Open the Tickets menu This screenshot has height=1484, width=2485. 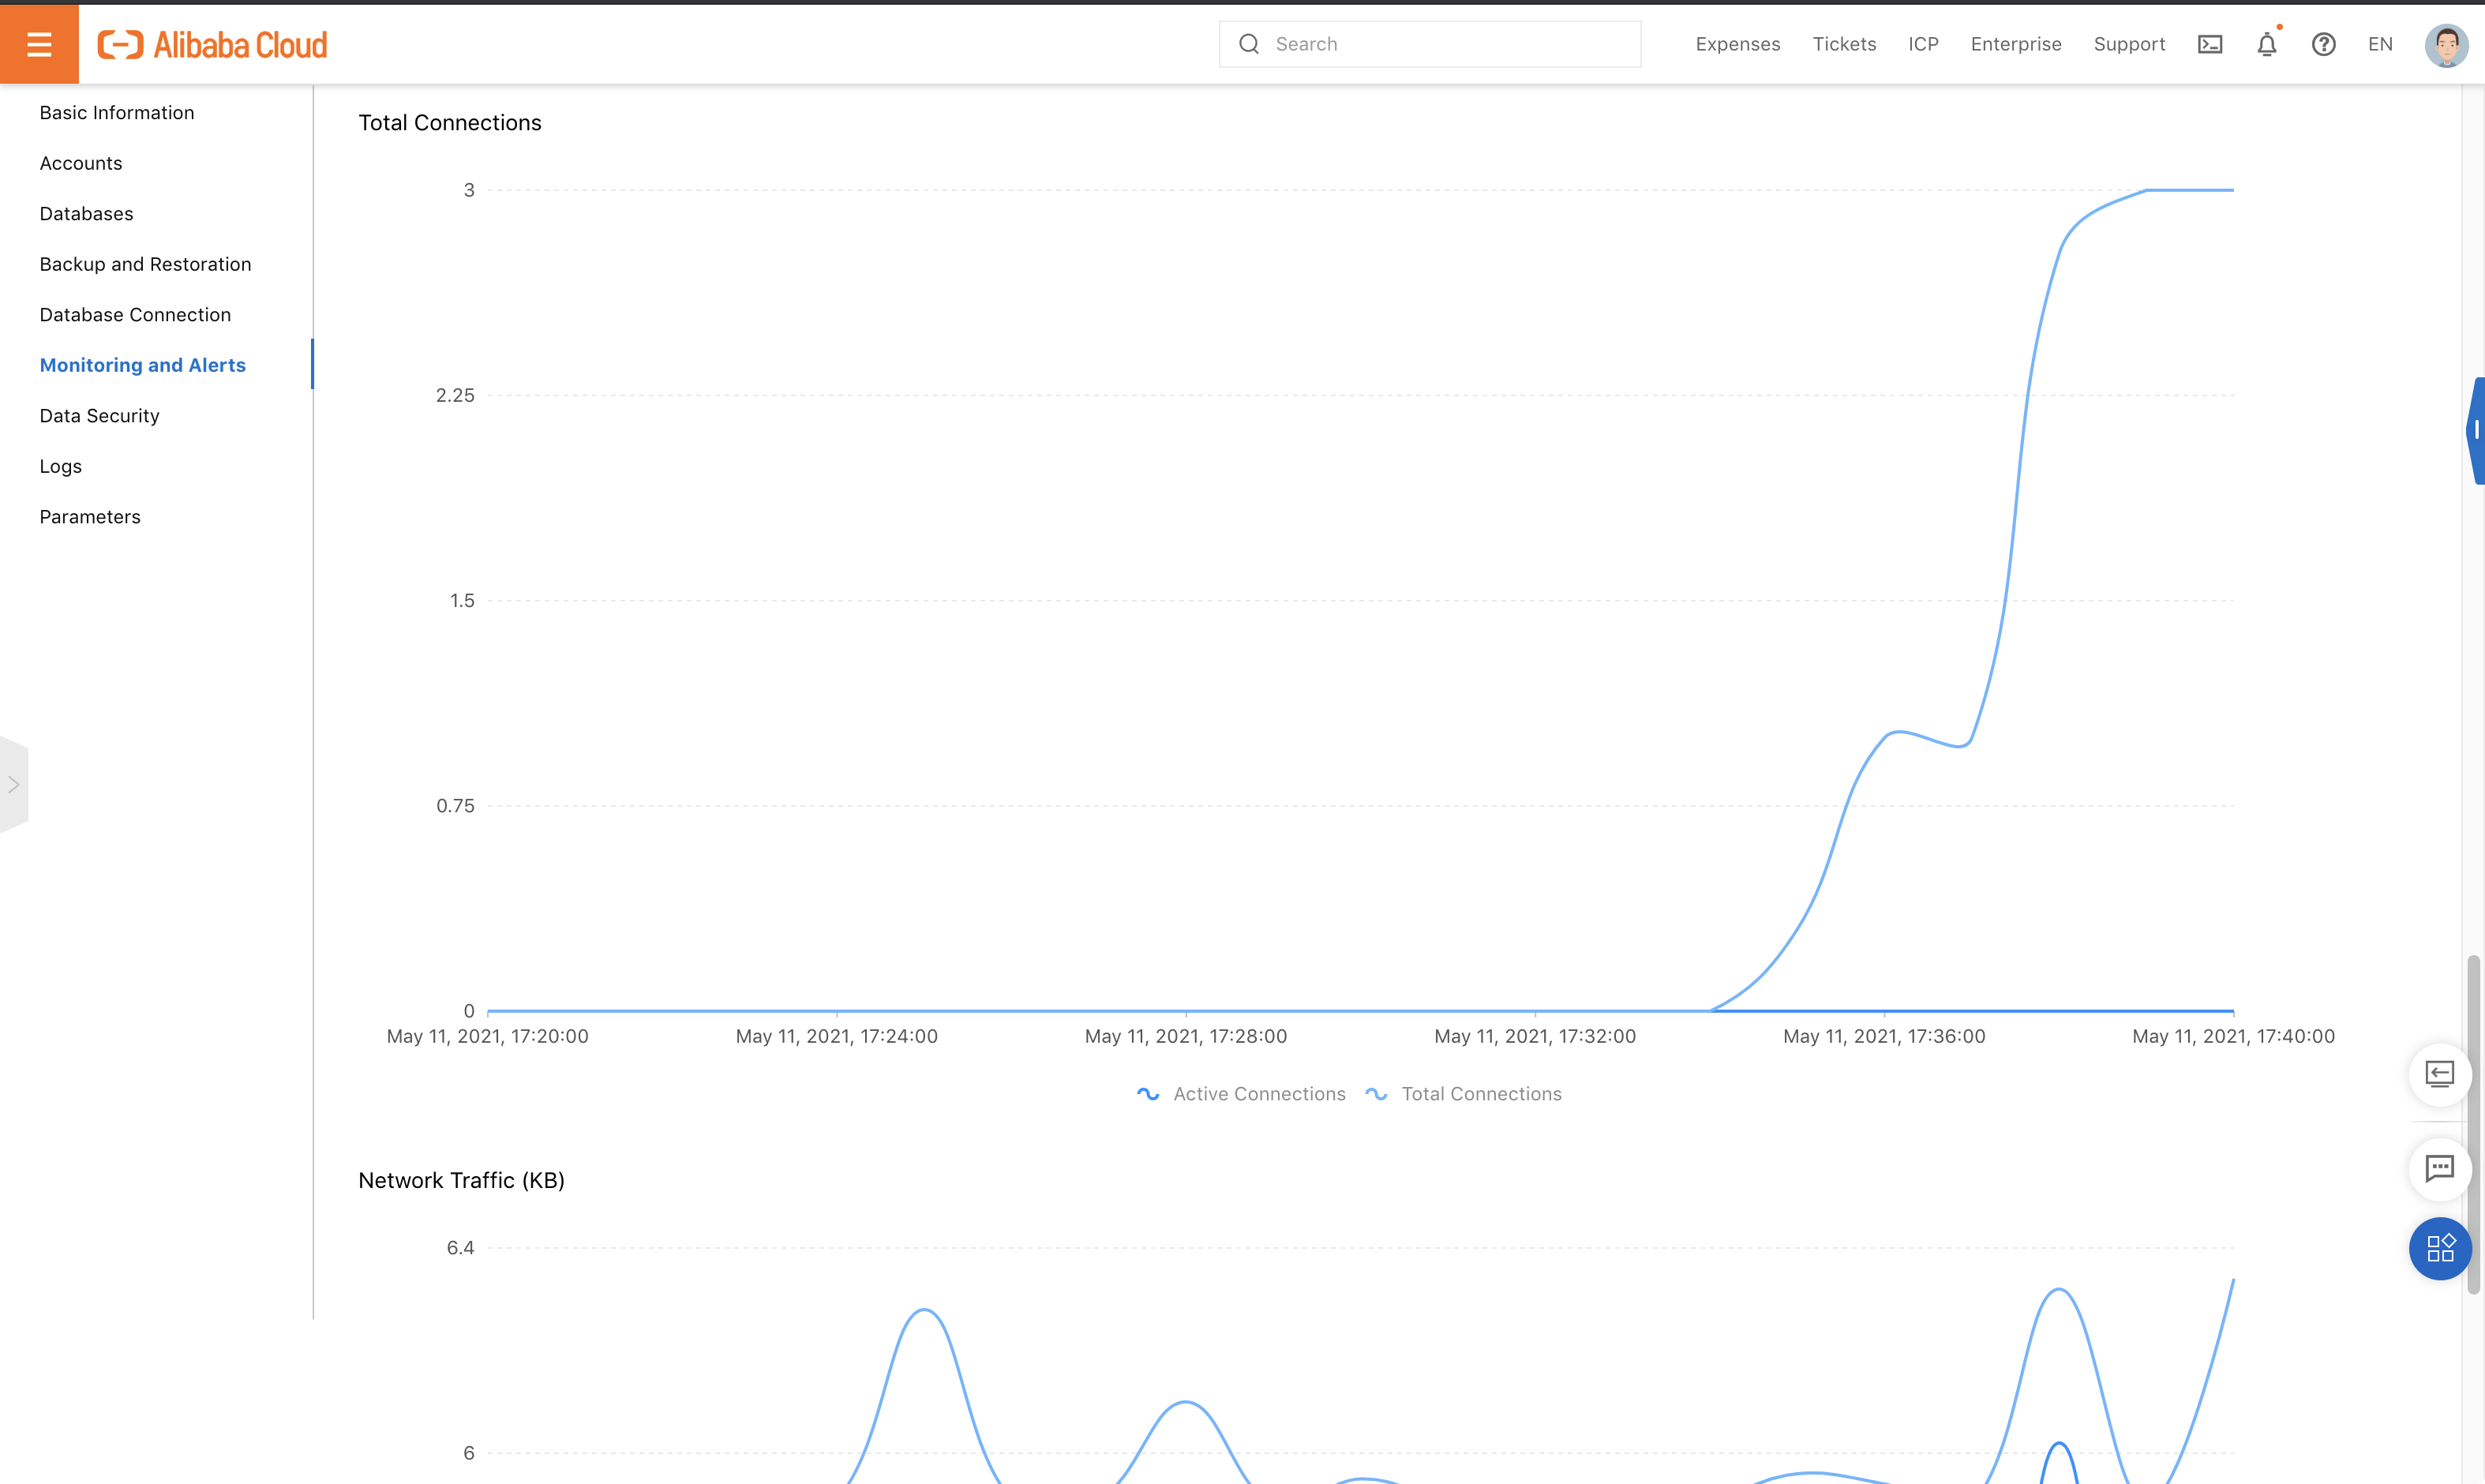tap(1844, 44)
